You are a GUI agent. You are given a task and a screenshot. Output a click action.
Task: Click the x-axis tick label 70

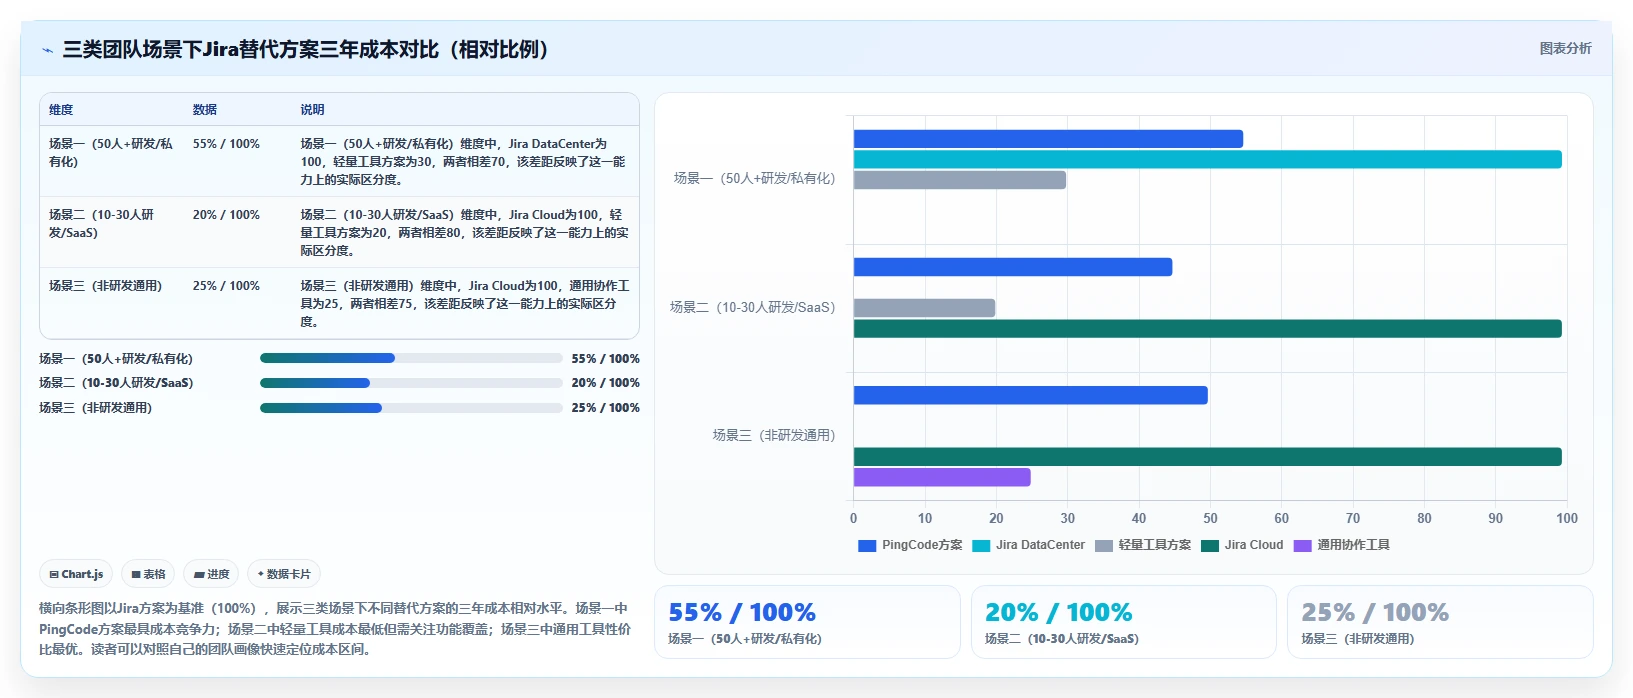[x=1353, y=519]
